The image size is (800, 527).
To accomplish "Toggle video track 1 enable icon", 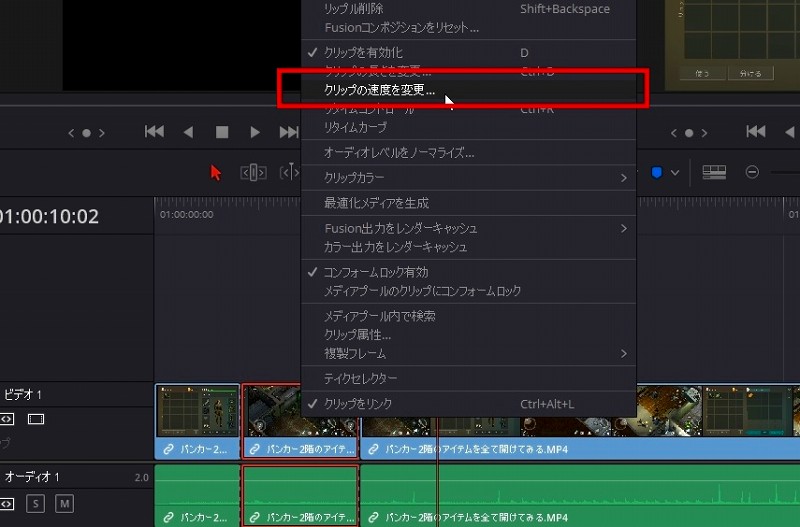I will (x=36, y=419).
